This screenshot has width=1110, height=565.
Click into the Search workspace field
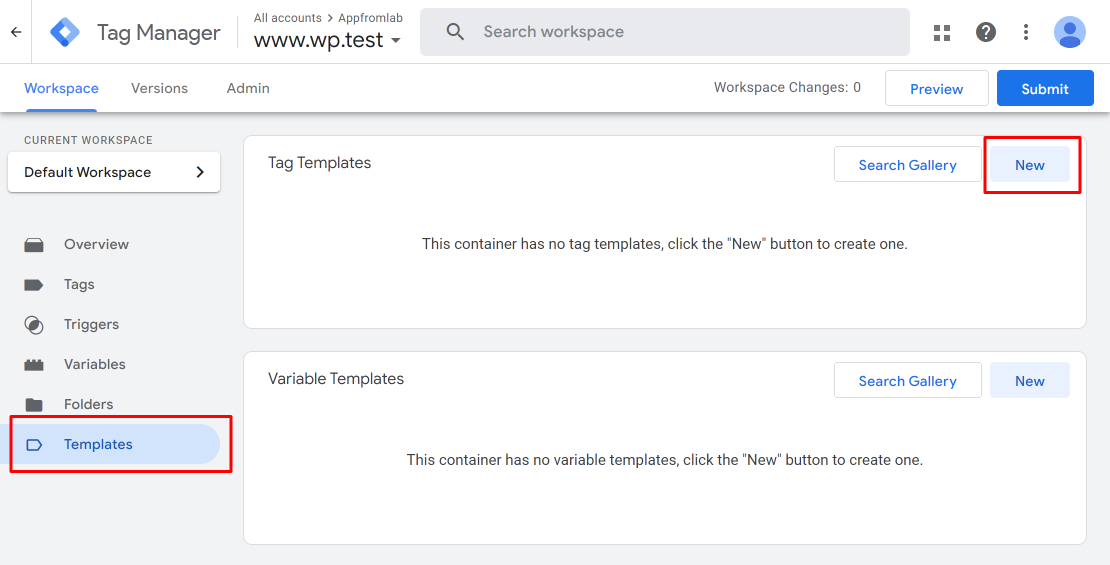coord(665,32)
